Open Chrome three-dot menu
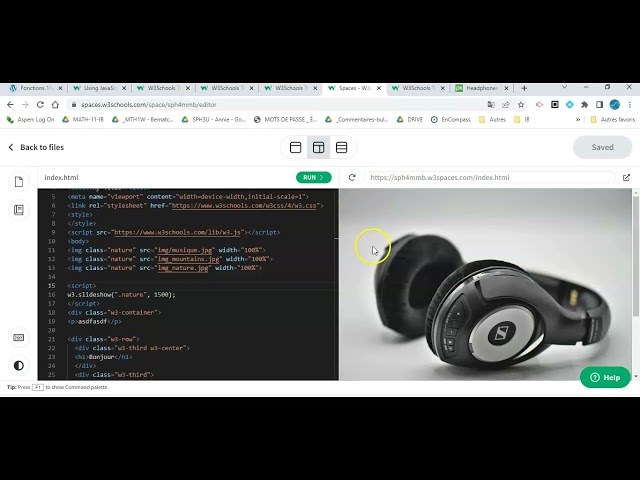640x480 pixels. [630, 104]
